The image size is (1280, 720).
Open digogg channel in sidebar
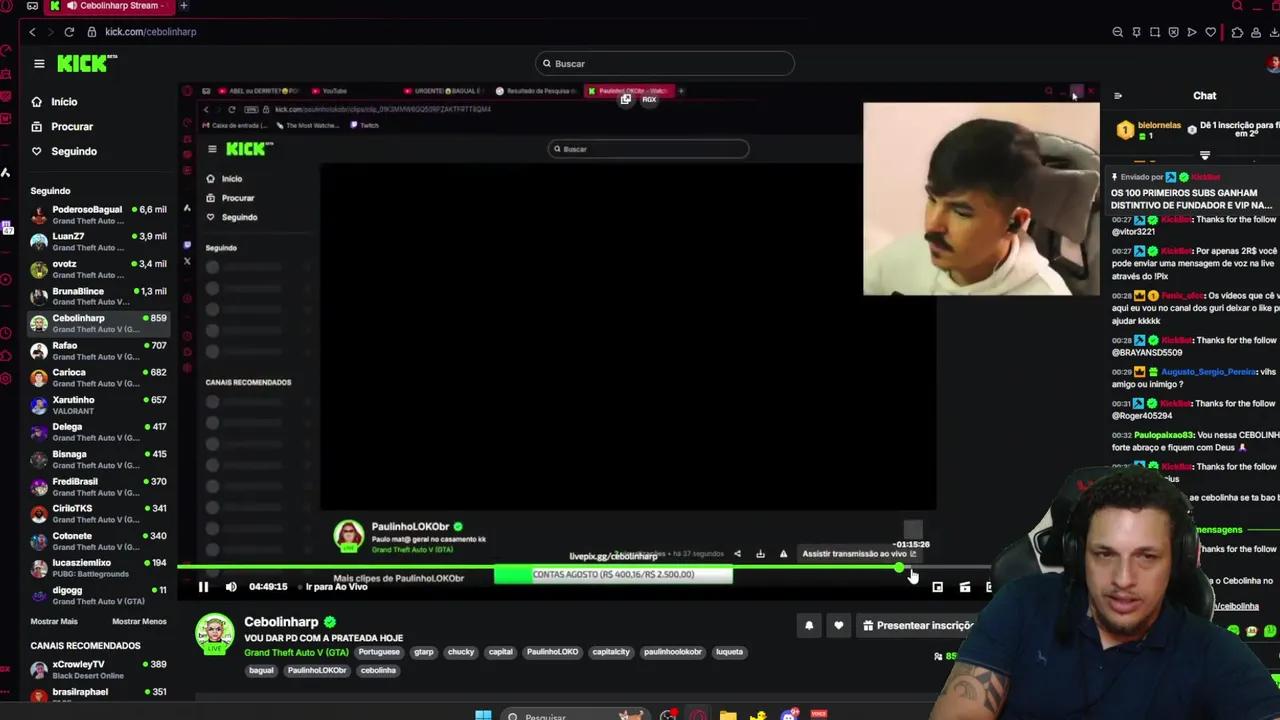coord(98,596)
